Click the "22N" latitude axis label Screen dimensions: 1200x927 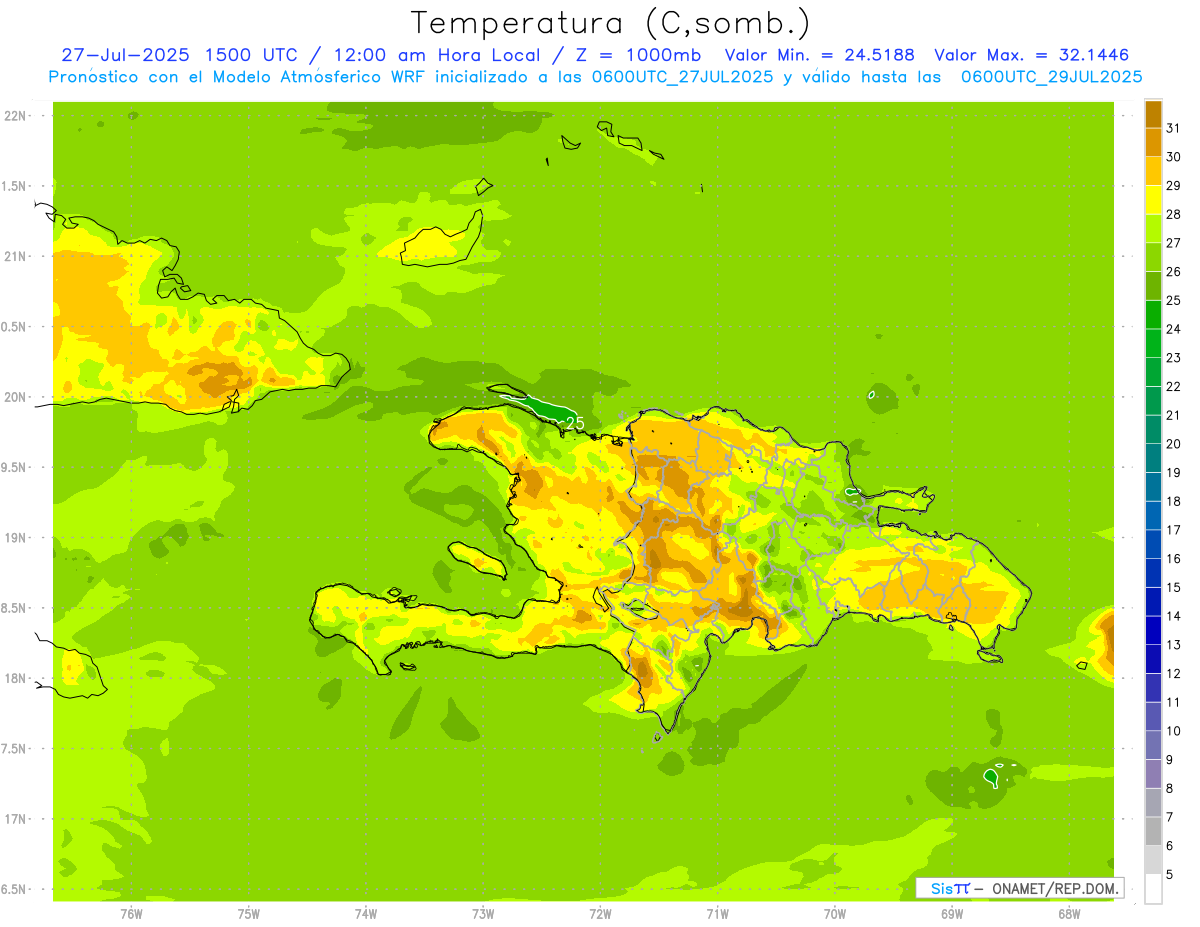pyautogui.click(x=16, y=116)
